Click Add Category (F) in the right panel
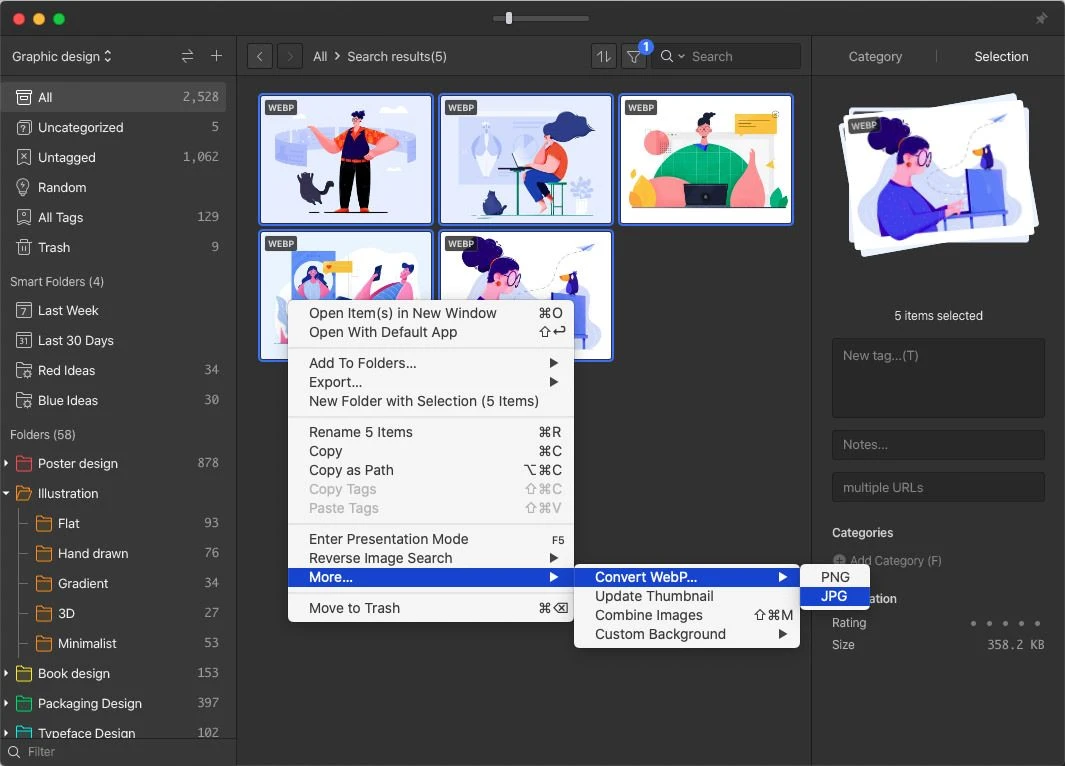The image size is (1065, 766). click(888, 561)
